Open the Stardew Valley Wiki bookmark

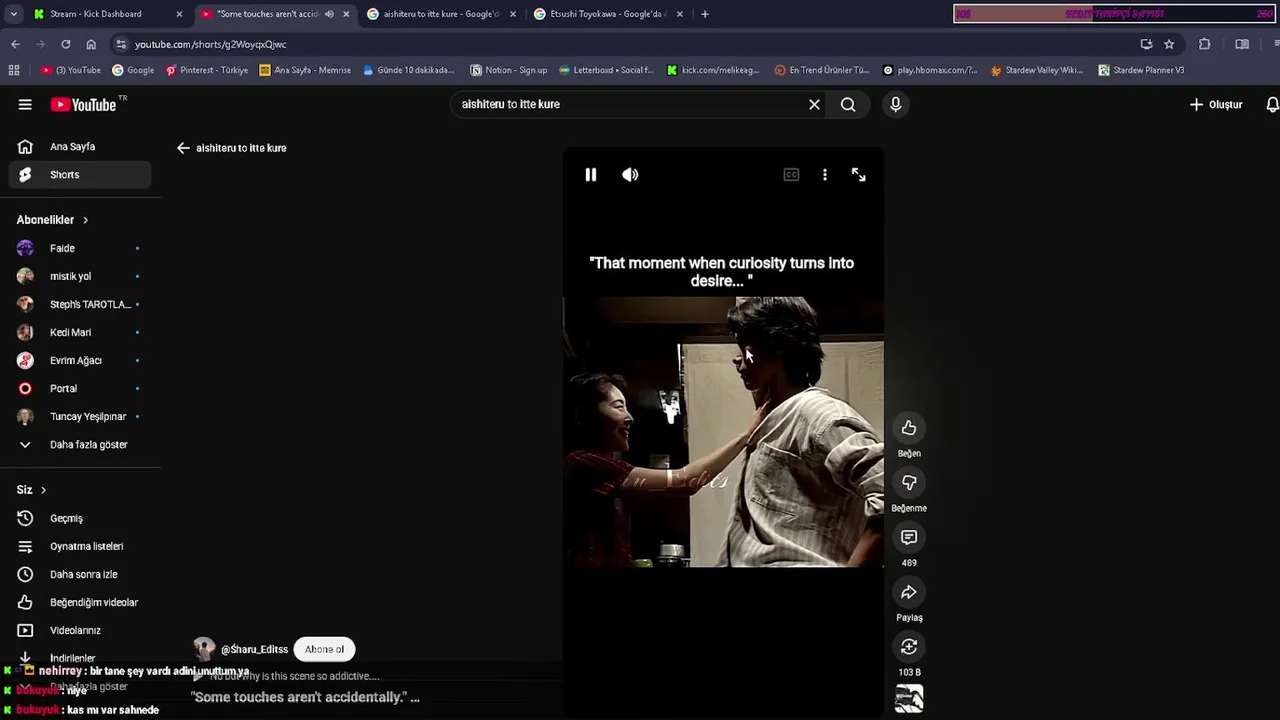click(x=1037, y=70)
